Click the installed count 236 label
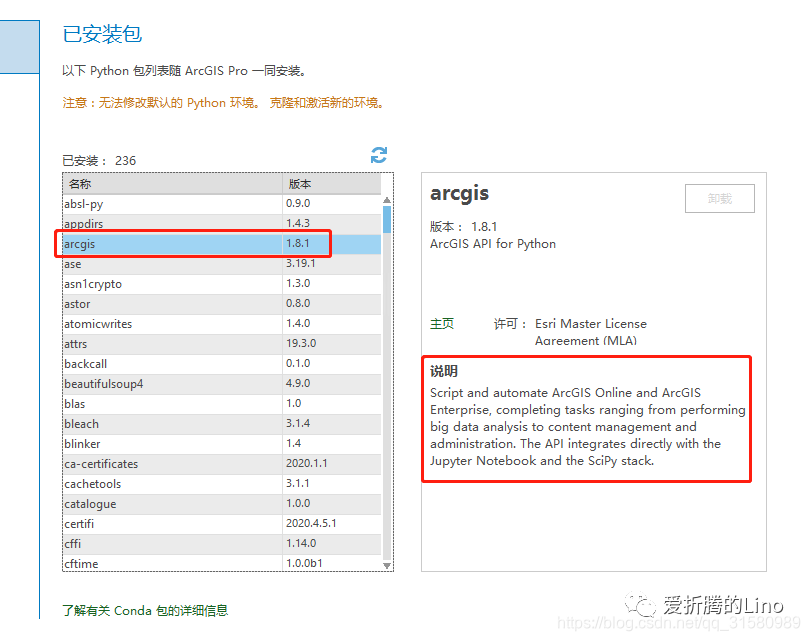 click(x=99, y=161)
